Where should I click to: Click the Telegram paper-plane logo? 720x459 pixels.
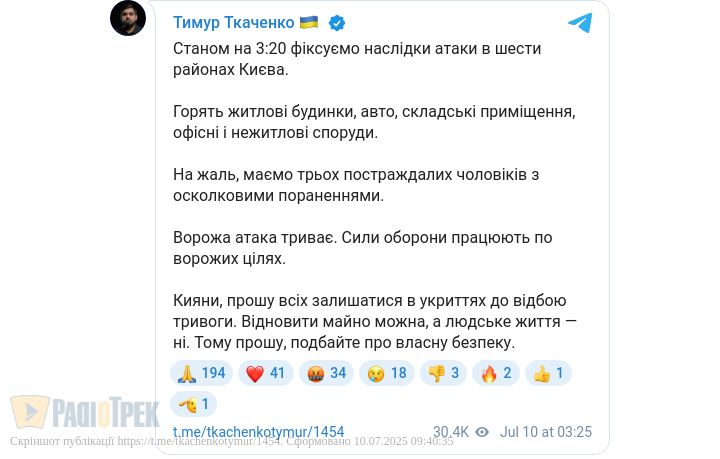click(580, 23)
